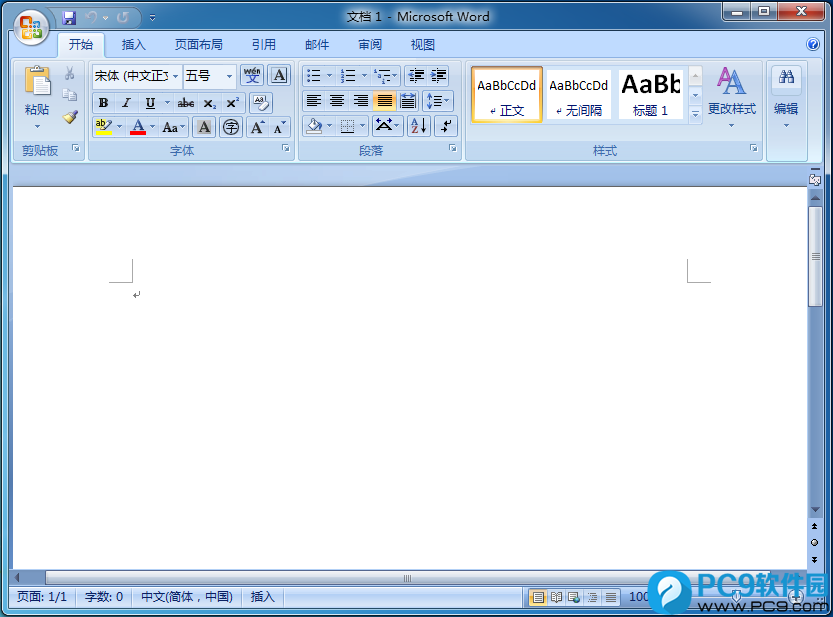The image size is (833, 617).
Task: Enable center text alignment
Action: (337, 101)
